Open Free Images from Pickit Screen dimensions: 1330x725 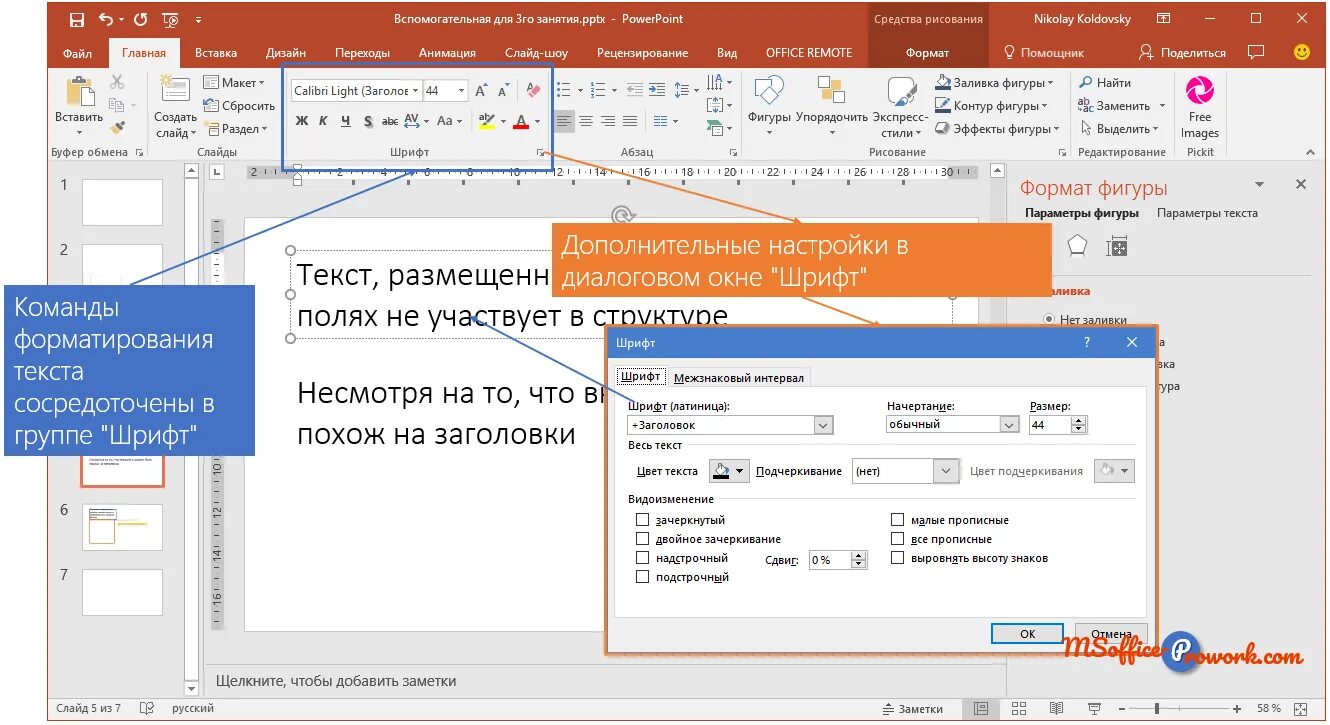(x=1199, y=109)
